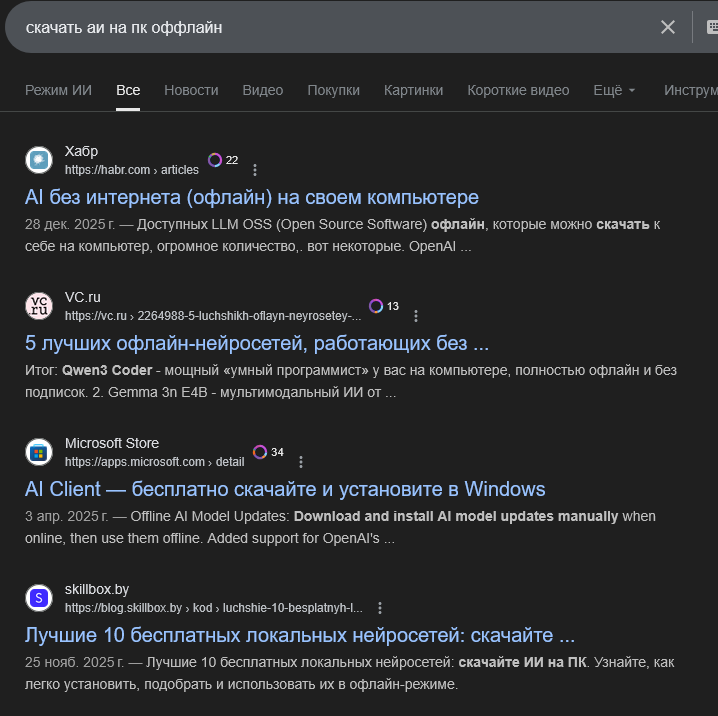718x716 pixels.
Task: Click the VC.ru site favicon
Action: click(x=39, y=306)
